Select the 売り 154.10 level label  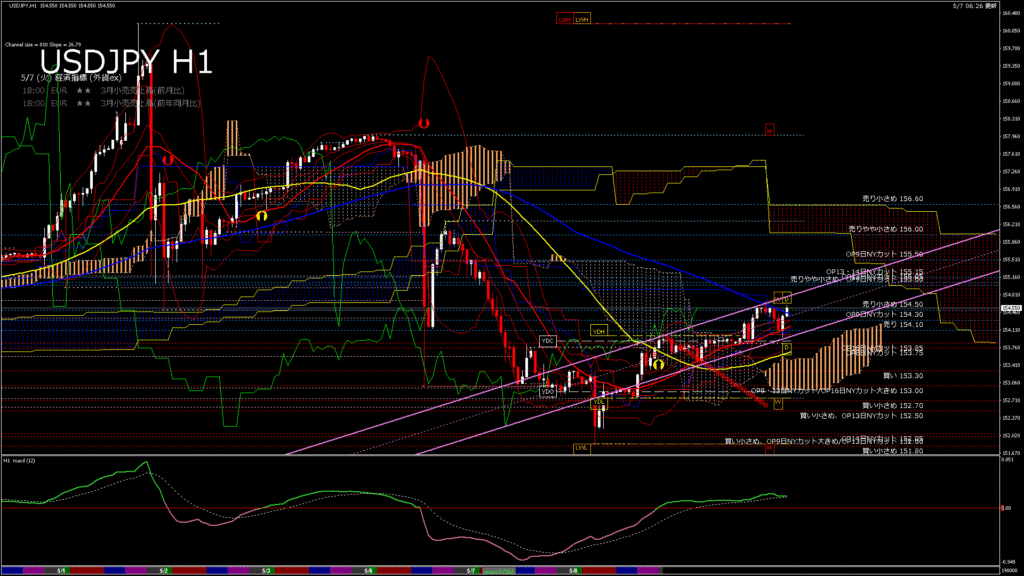click(902, 324)
